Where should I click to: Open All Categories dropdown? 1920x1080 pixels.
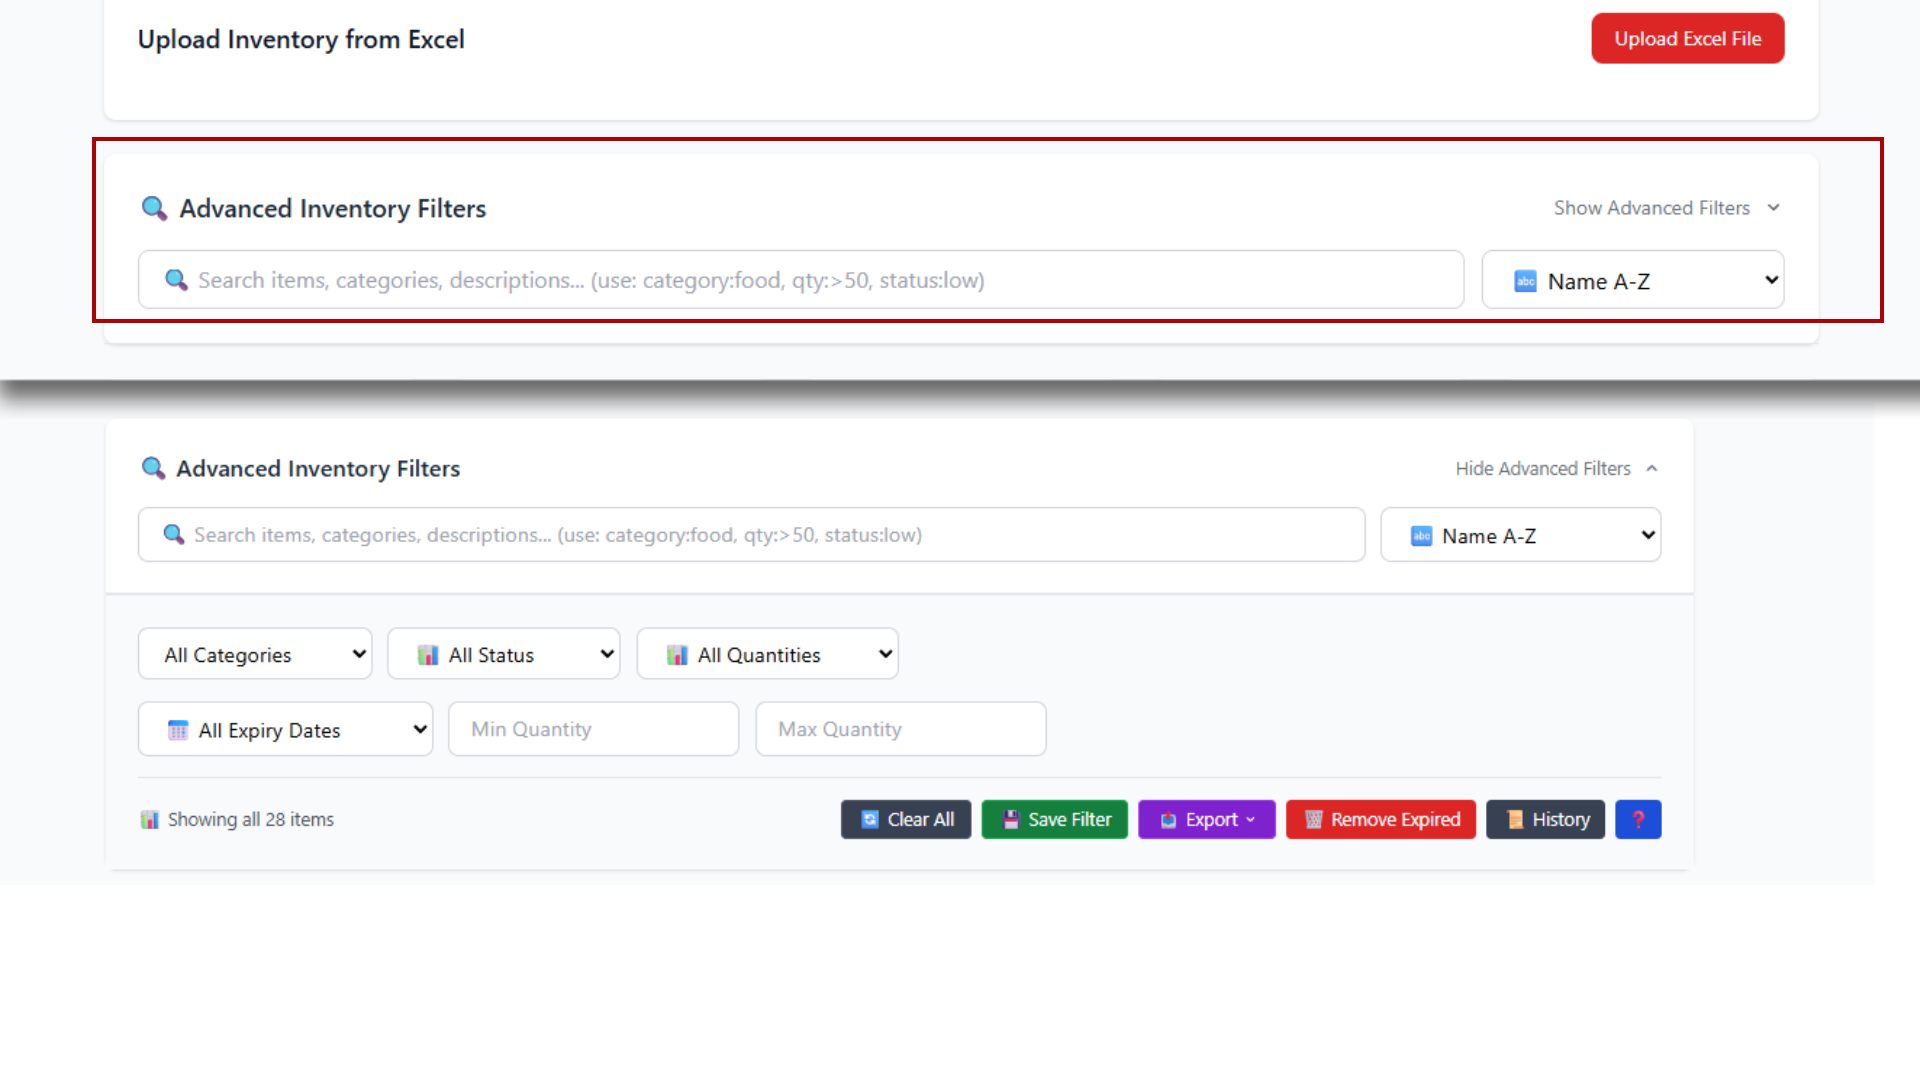tap(255, 654)
